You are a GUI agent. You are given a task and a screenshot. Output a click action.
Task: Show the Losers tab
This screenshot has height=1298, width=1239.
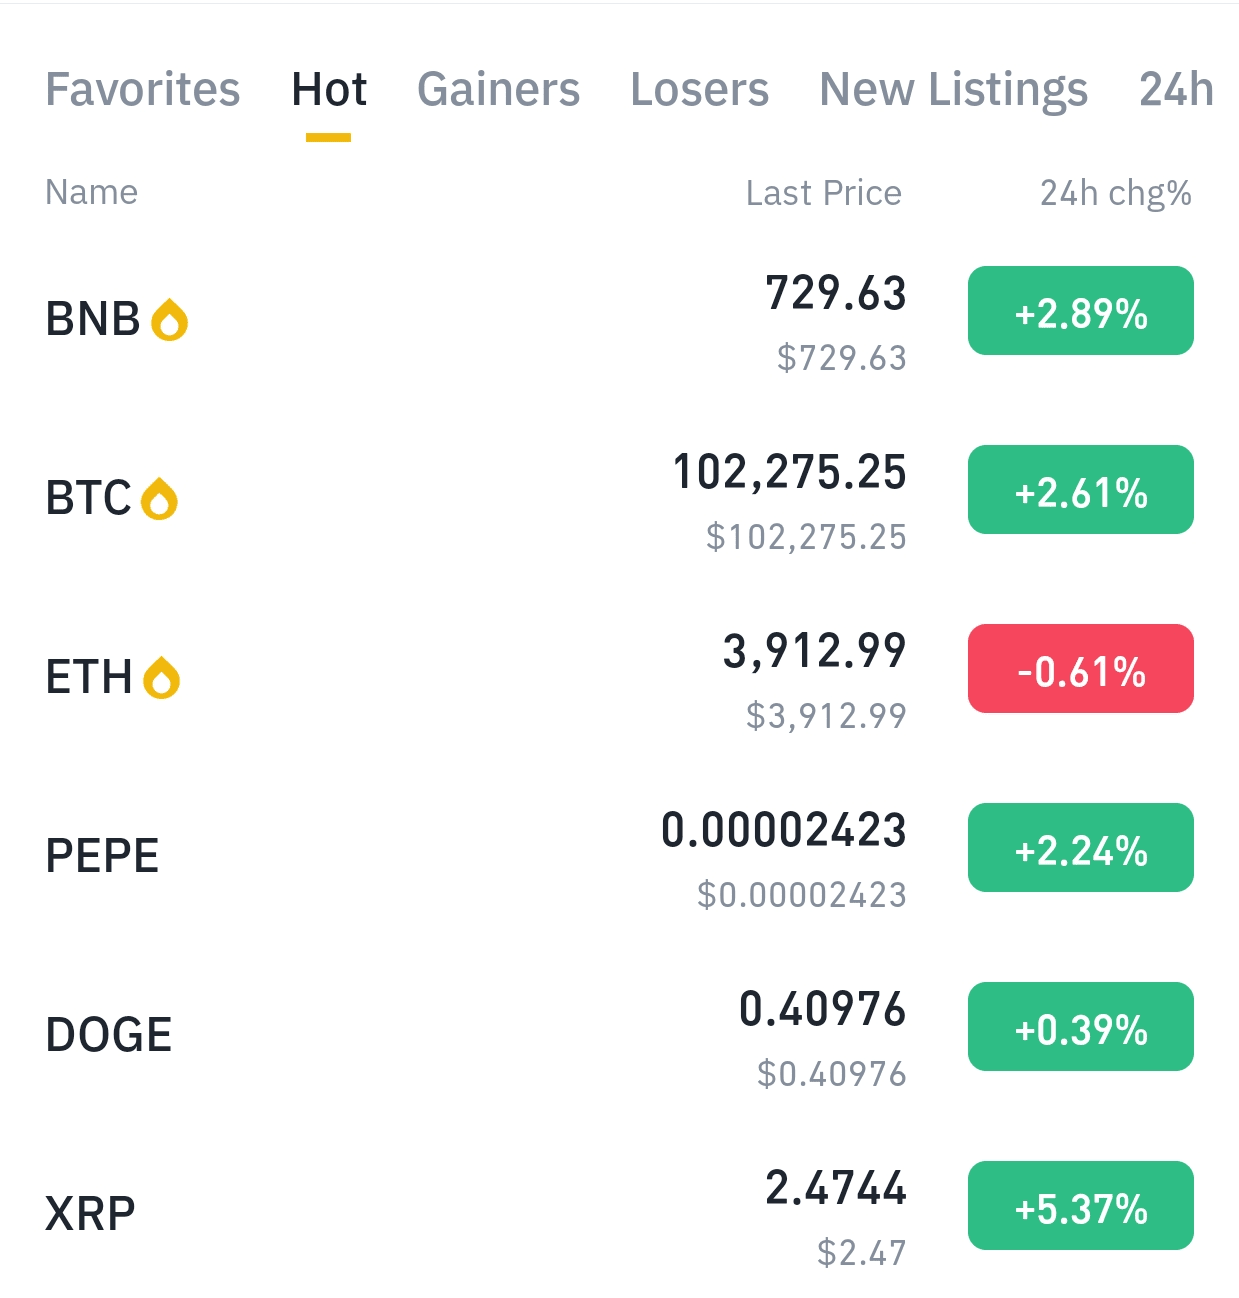(x=699, y=89)
